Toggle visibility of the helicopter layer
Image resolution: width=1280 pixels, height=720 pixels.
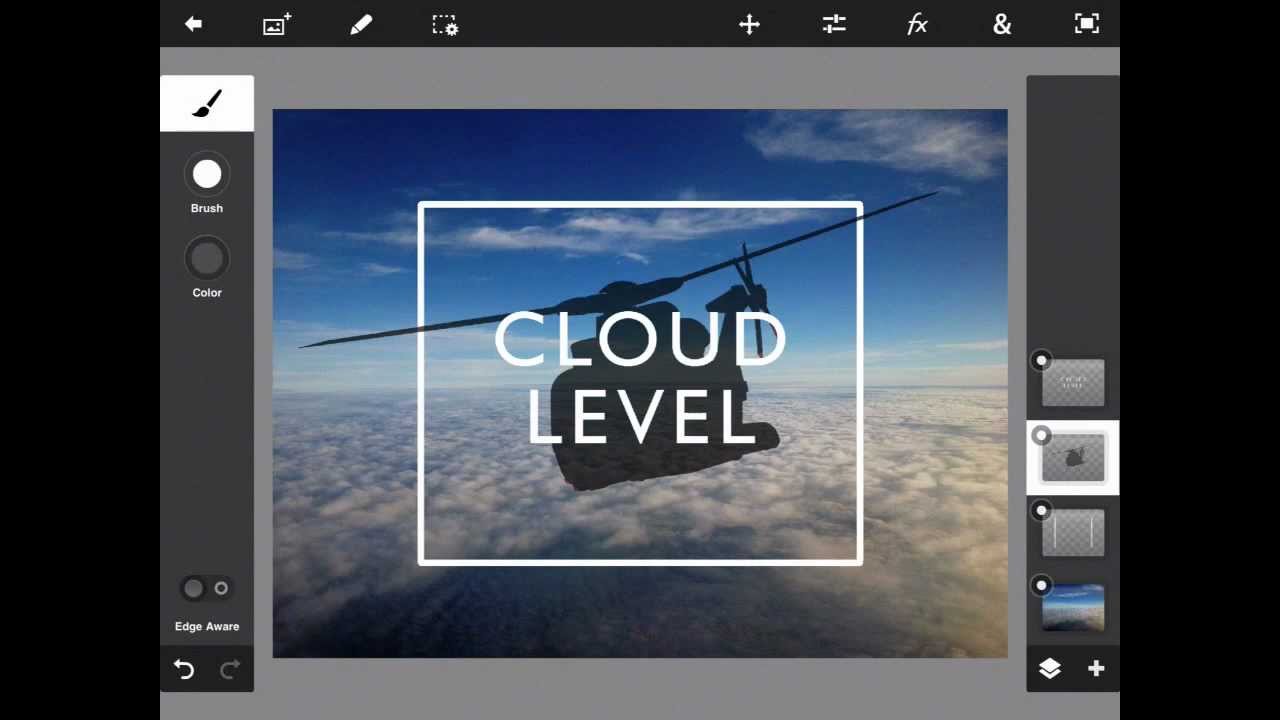point(1041,436)
